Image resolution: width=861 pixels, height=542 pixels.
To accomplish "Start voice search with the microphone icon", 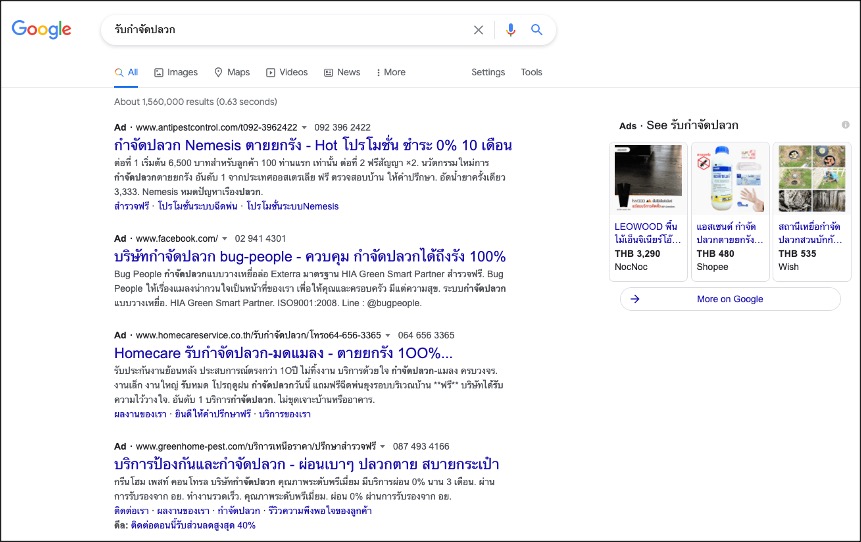I will (511, 30).
